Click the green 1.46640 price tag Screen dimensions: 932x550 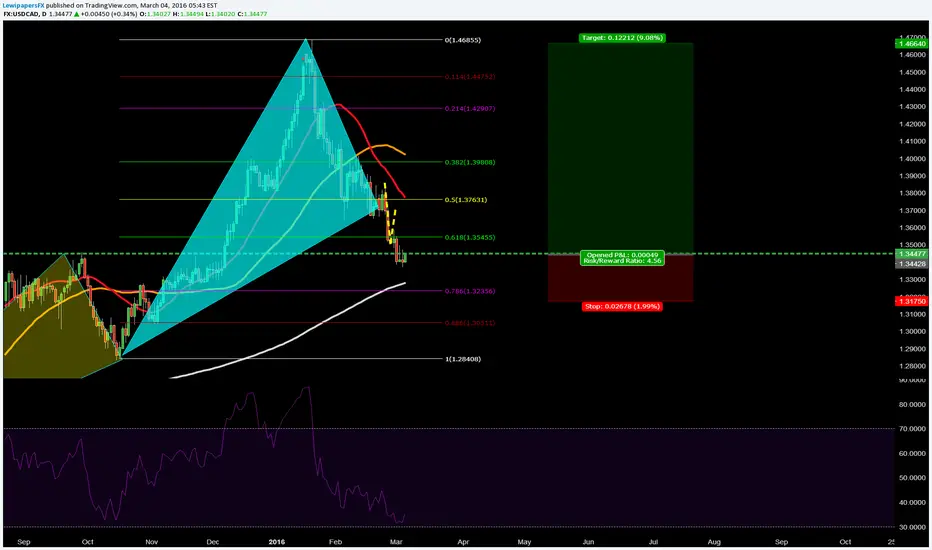[x=912, y=43]
